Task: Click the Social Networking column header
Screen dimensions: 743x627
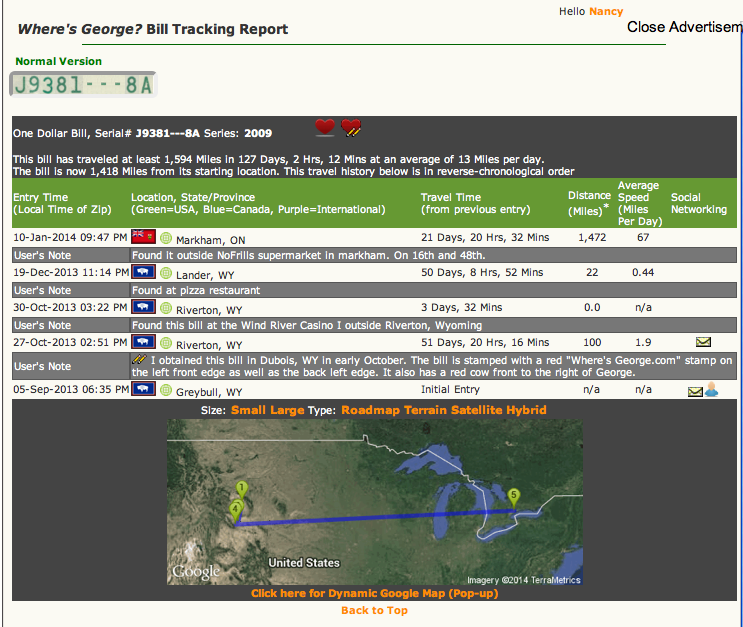Action: (698, 203)
